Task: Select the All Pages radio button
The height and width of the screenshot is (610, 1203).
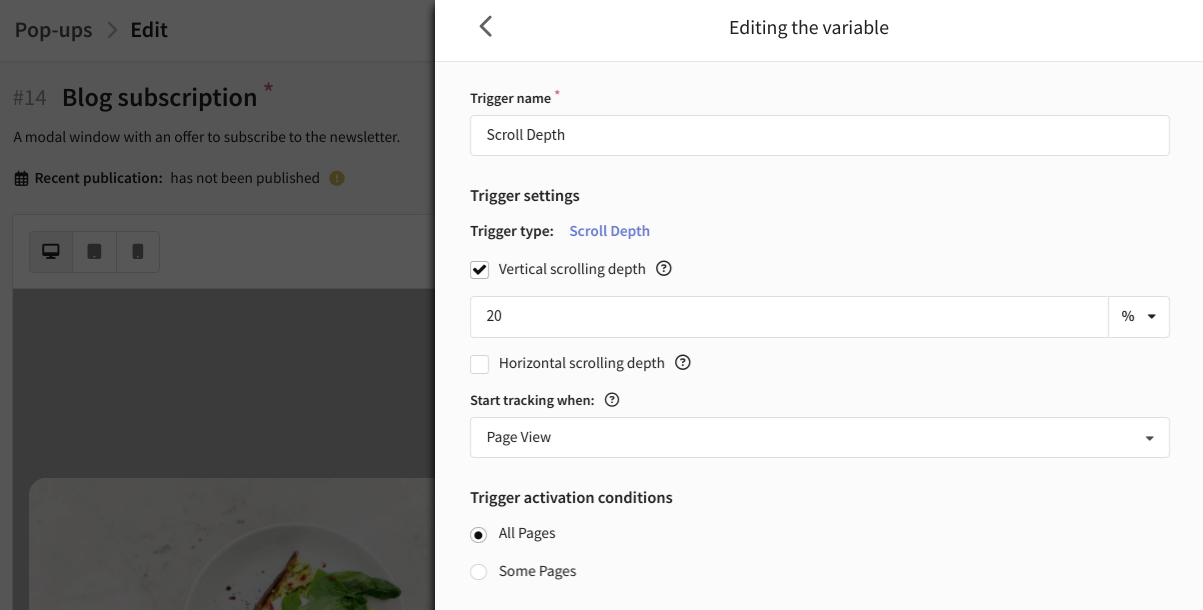Action: click(479, 534)
